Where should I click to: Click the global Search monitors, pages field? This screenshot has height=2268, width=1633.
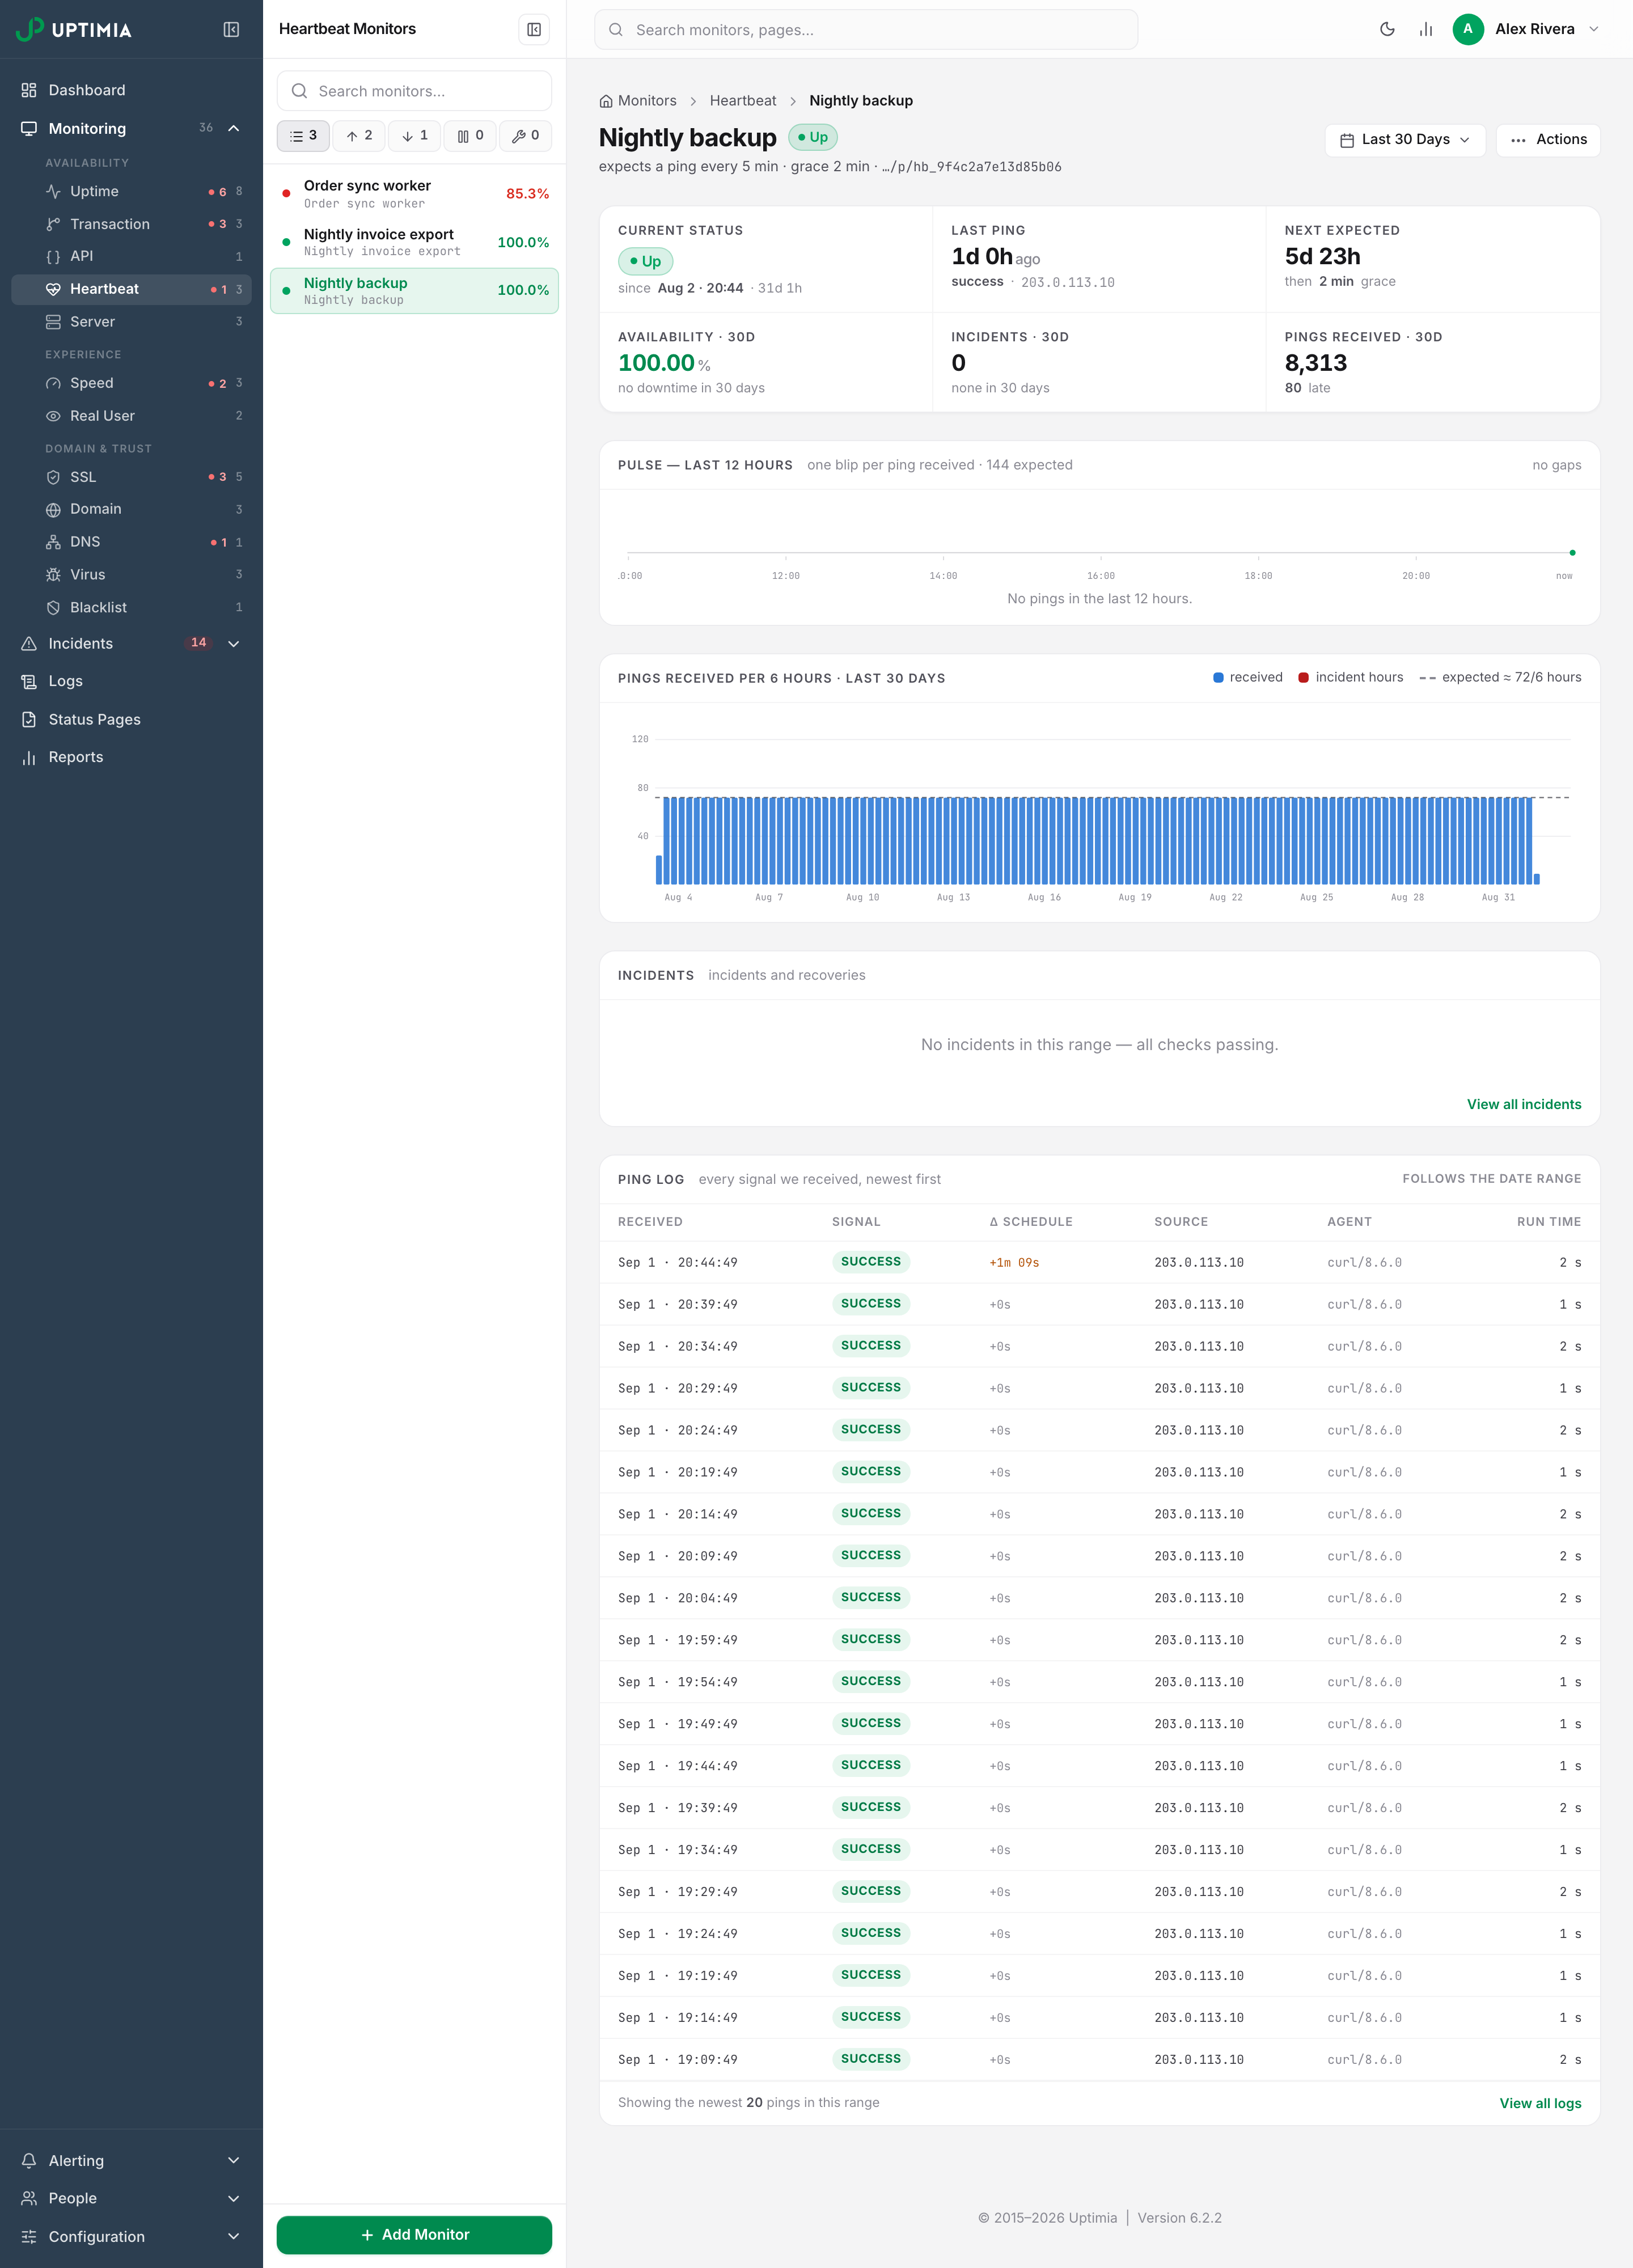click(866, 30)
